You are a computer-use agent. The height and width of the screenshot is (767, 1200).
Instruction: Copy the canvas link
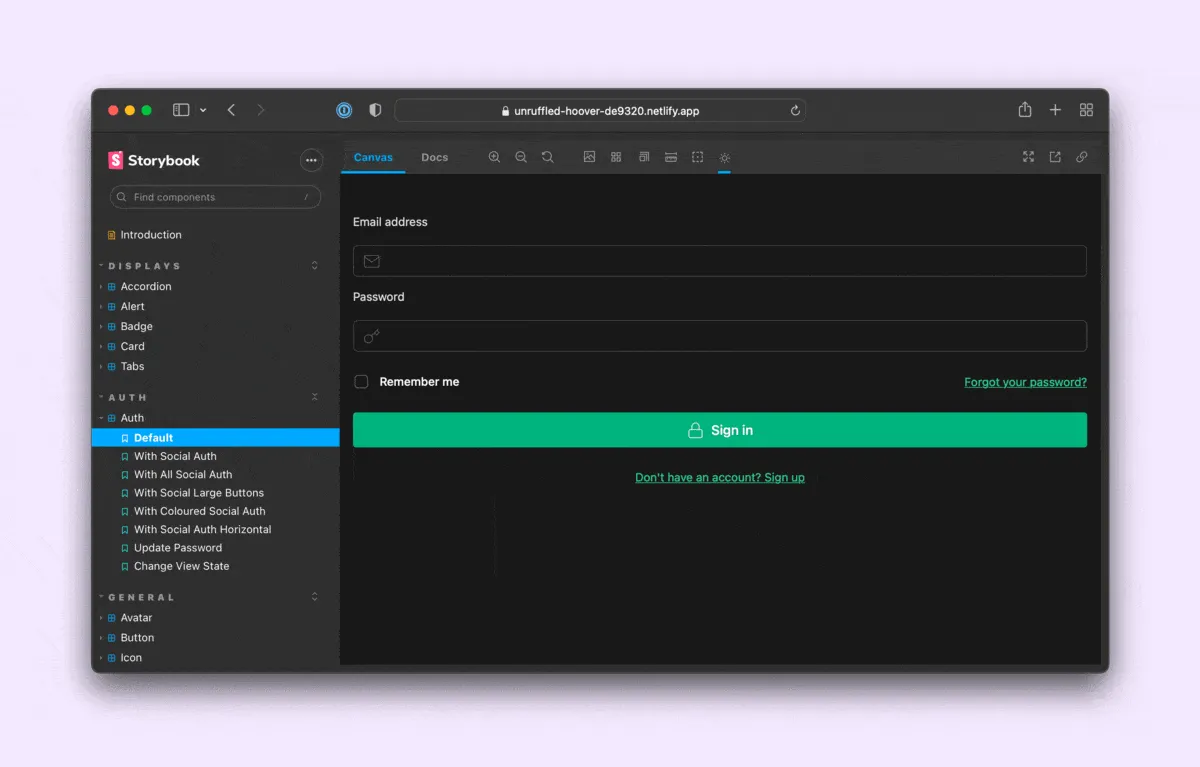(x=1082, y=157)
